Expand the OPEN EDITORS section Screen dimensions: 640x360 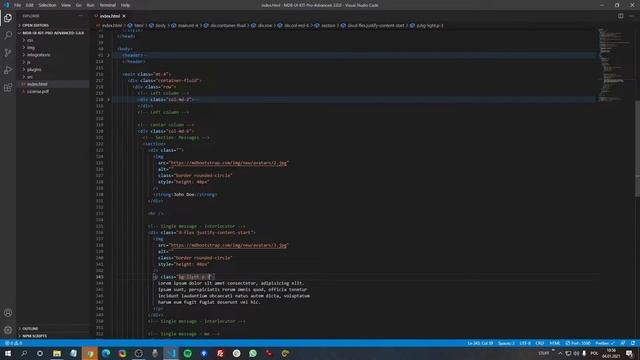coord(36,25)
